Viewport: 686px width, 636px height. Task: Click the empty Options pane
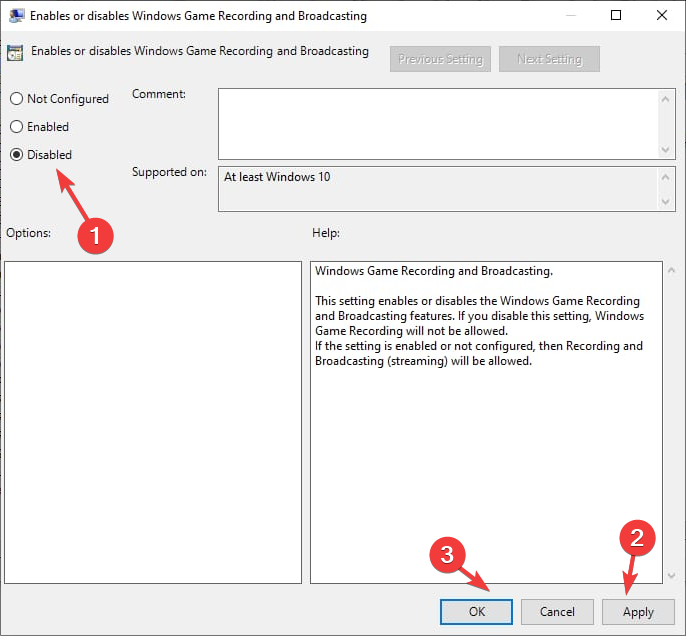[153, 422]
